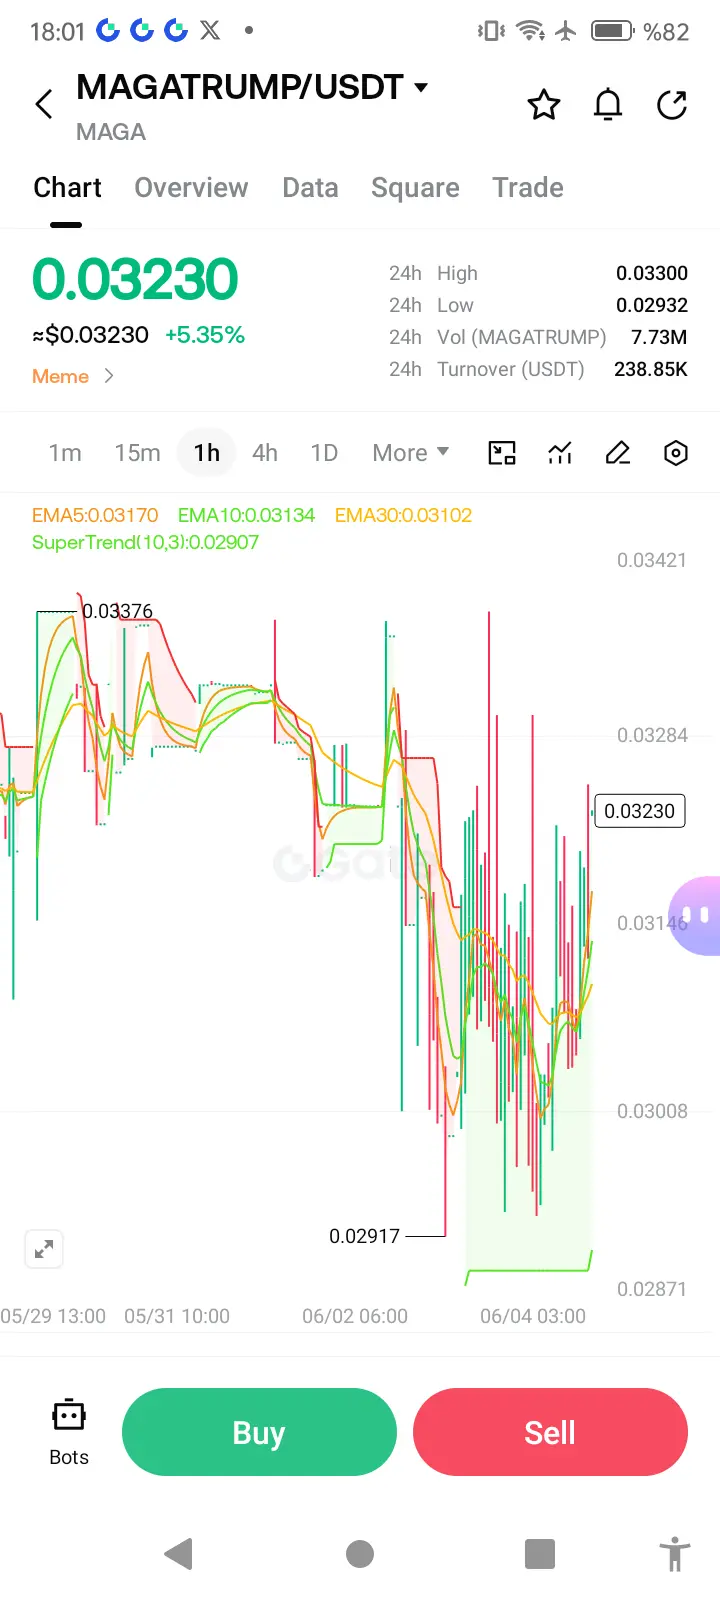Tap the 0.03421 price axis label
This screenshot has width=720, height=1600.
point(652,560)
